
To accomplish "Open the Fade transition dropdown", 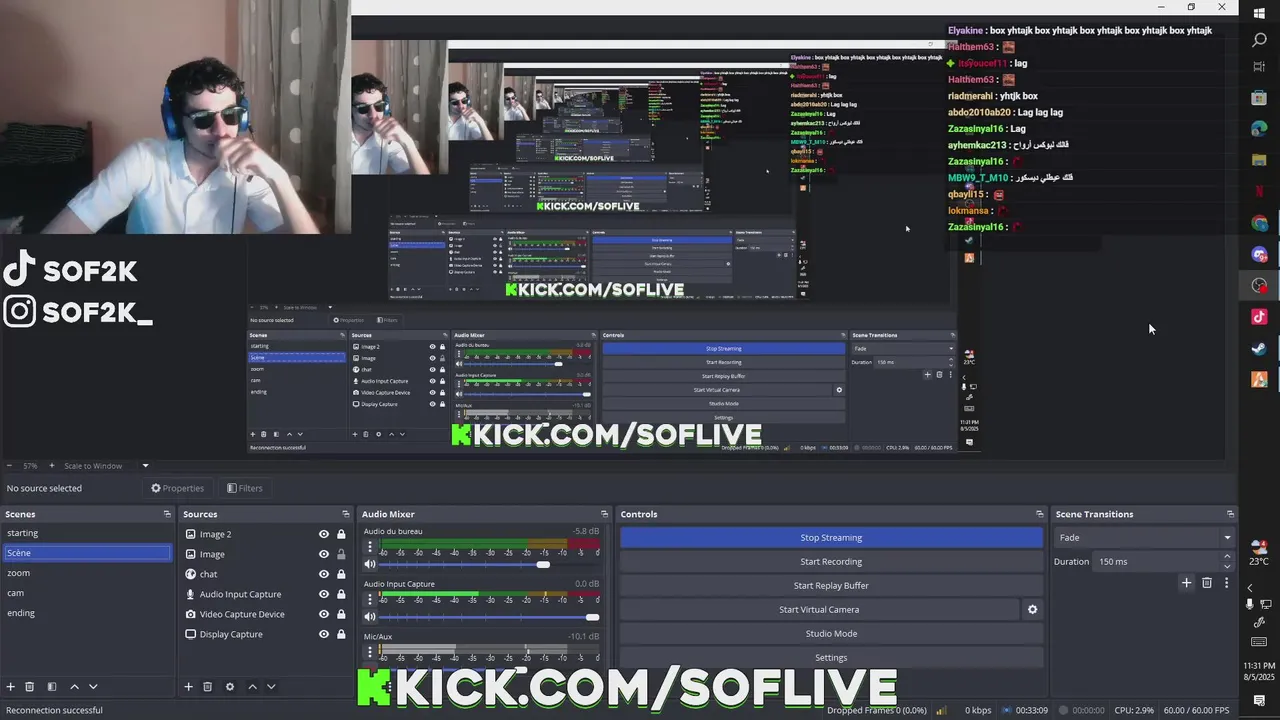I will [x=1145, y=537].
